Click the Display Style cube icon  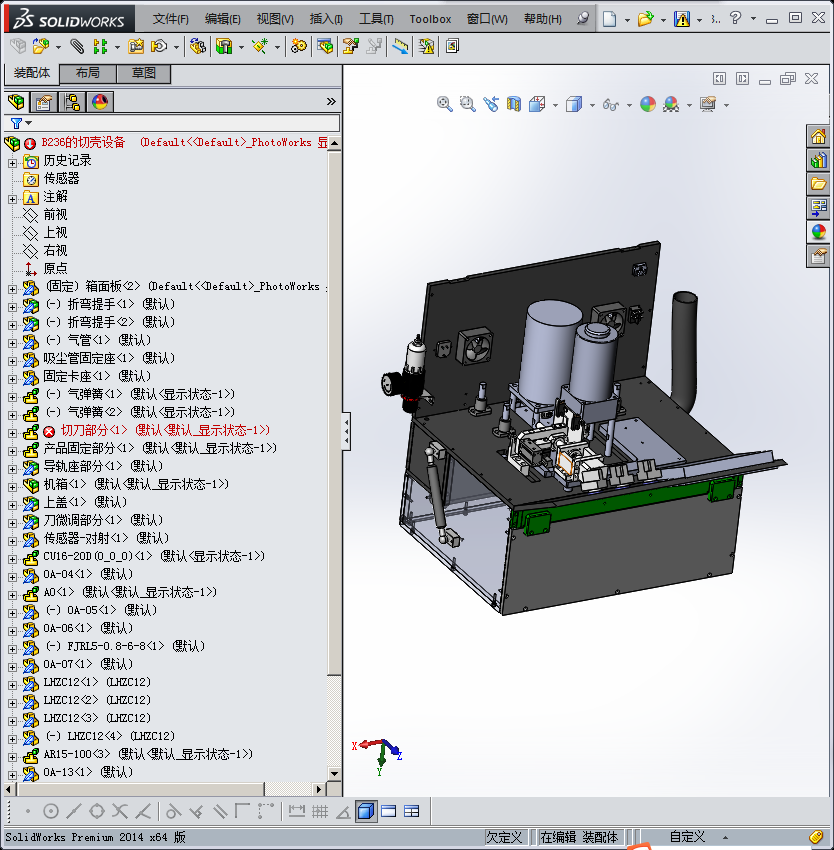[x=574, y=104]
